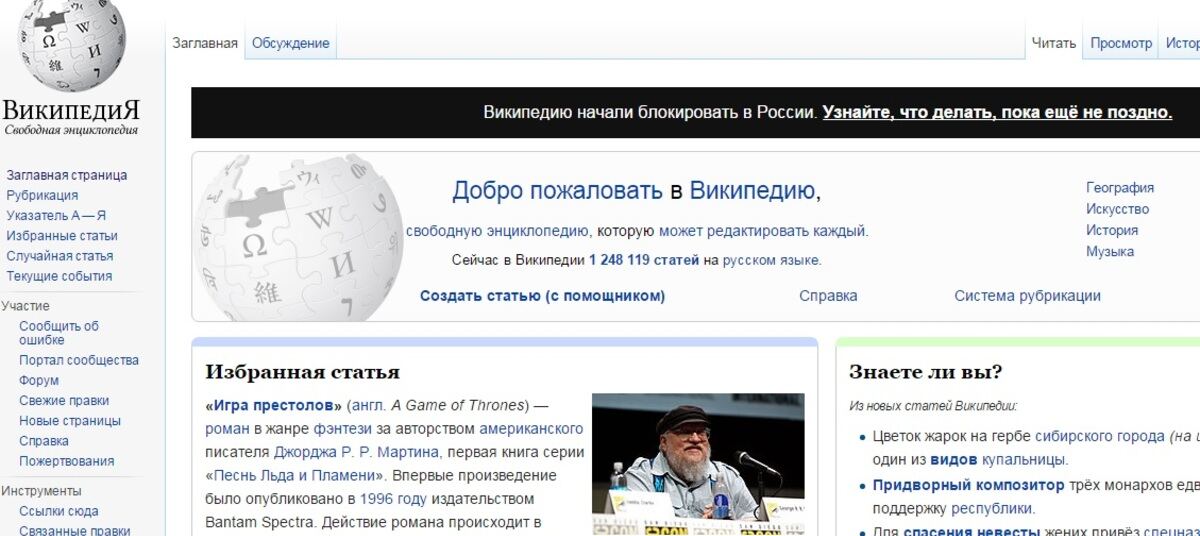The width and height of the screenshot is (1200, 536).
Task: Open George Martin photo thumbnail
Action: click(698, 464)
